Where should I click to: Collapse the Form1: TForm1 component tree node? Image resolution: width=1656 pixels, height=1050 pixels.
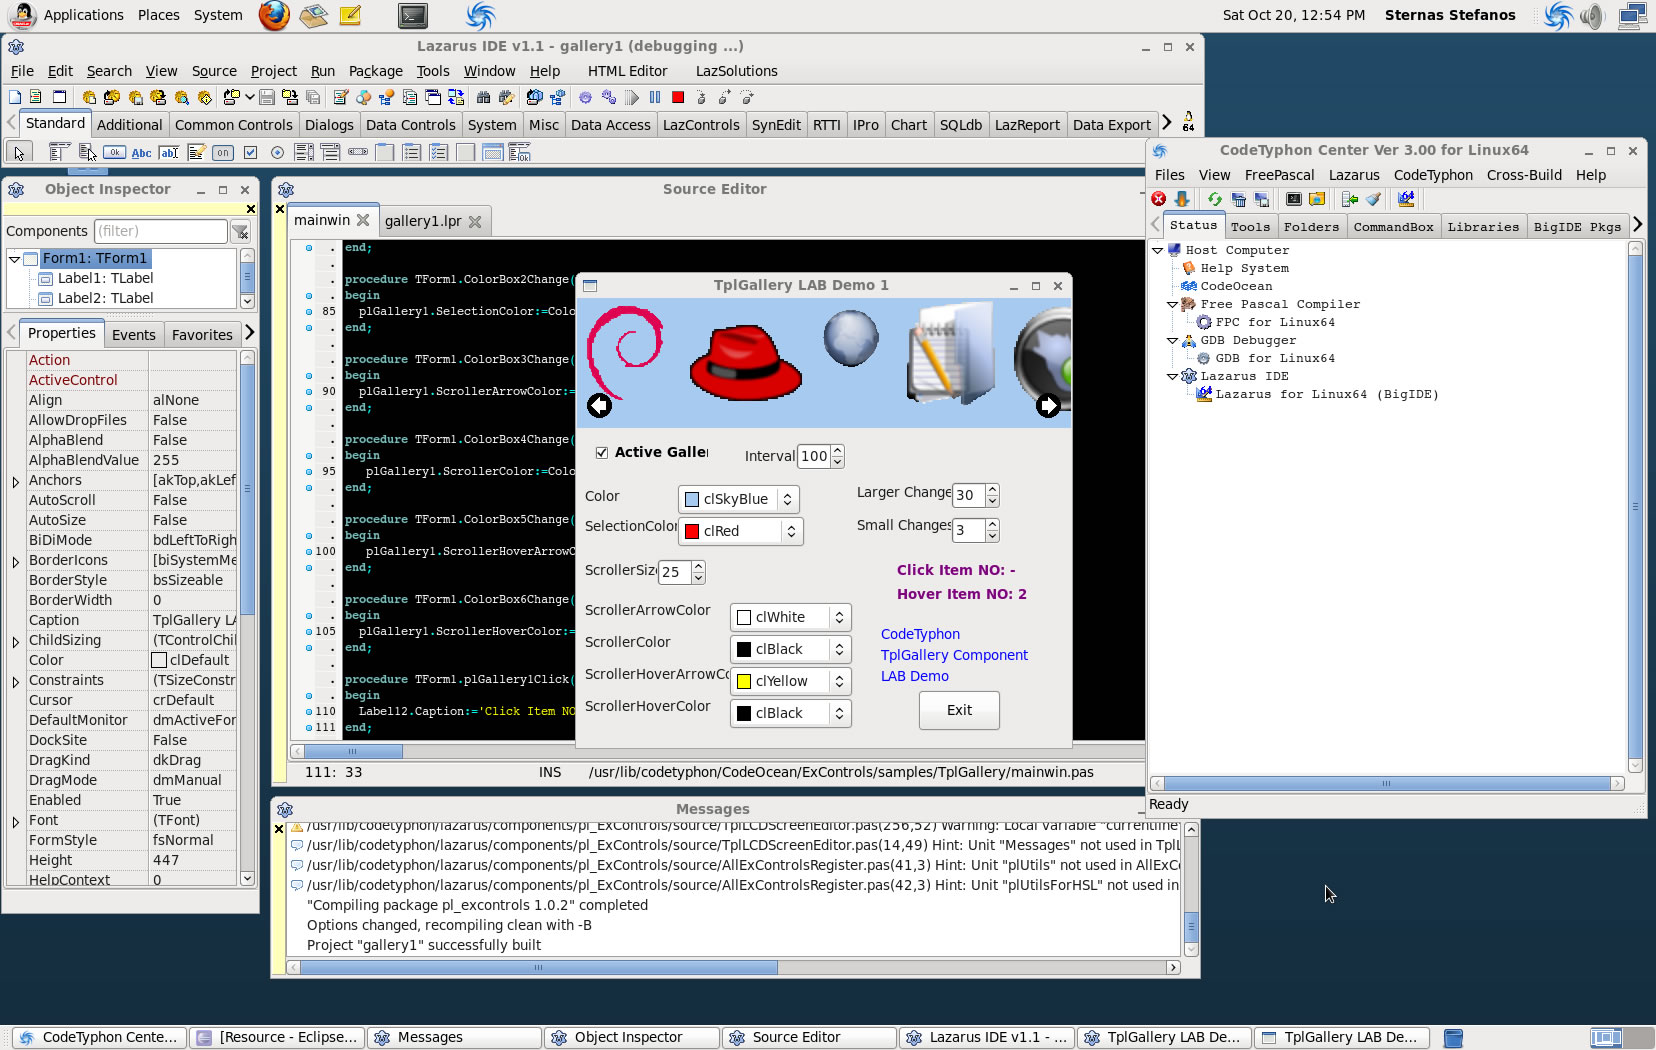tap(15, 259)
